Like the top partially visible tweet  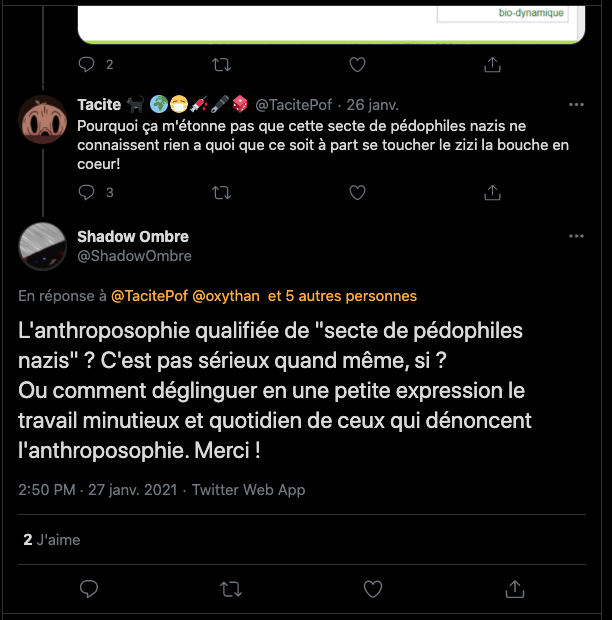pyautogui.click(x=357, y=64)
